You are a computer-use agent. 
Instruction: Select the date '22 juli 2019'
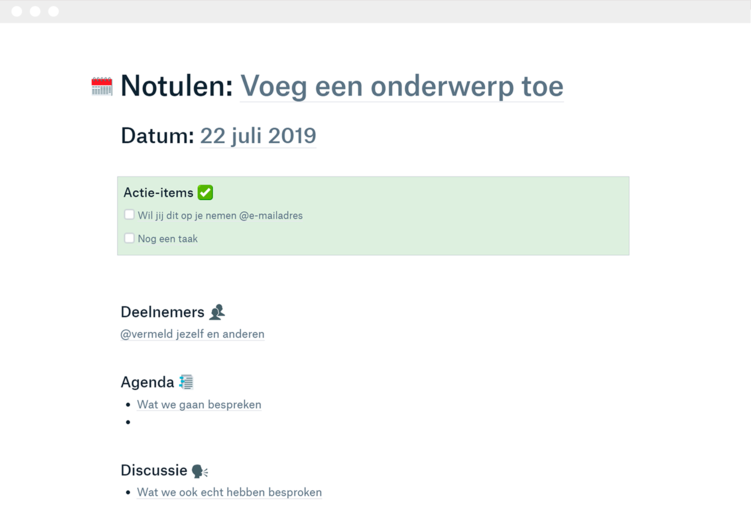tap(258, 136)
